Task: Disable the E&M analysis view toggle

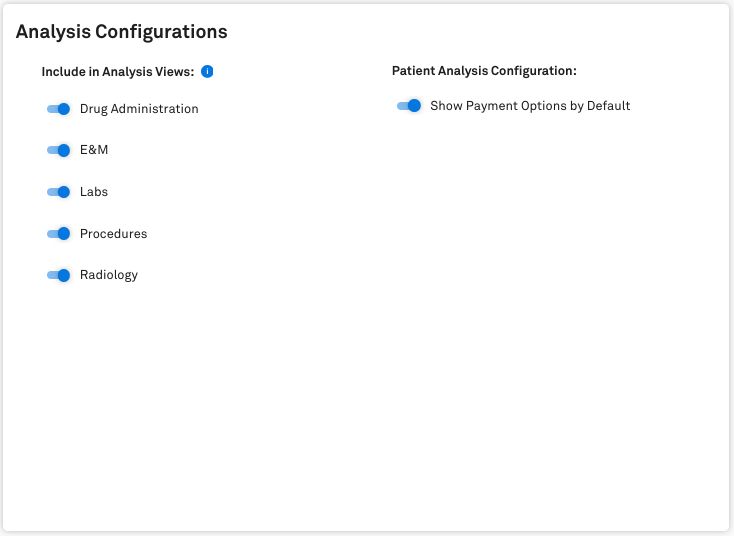Action: 59,150
